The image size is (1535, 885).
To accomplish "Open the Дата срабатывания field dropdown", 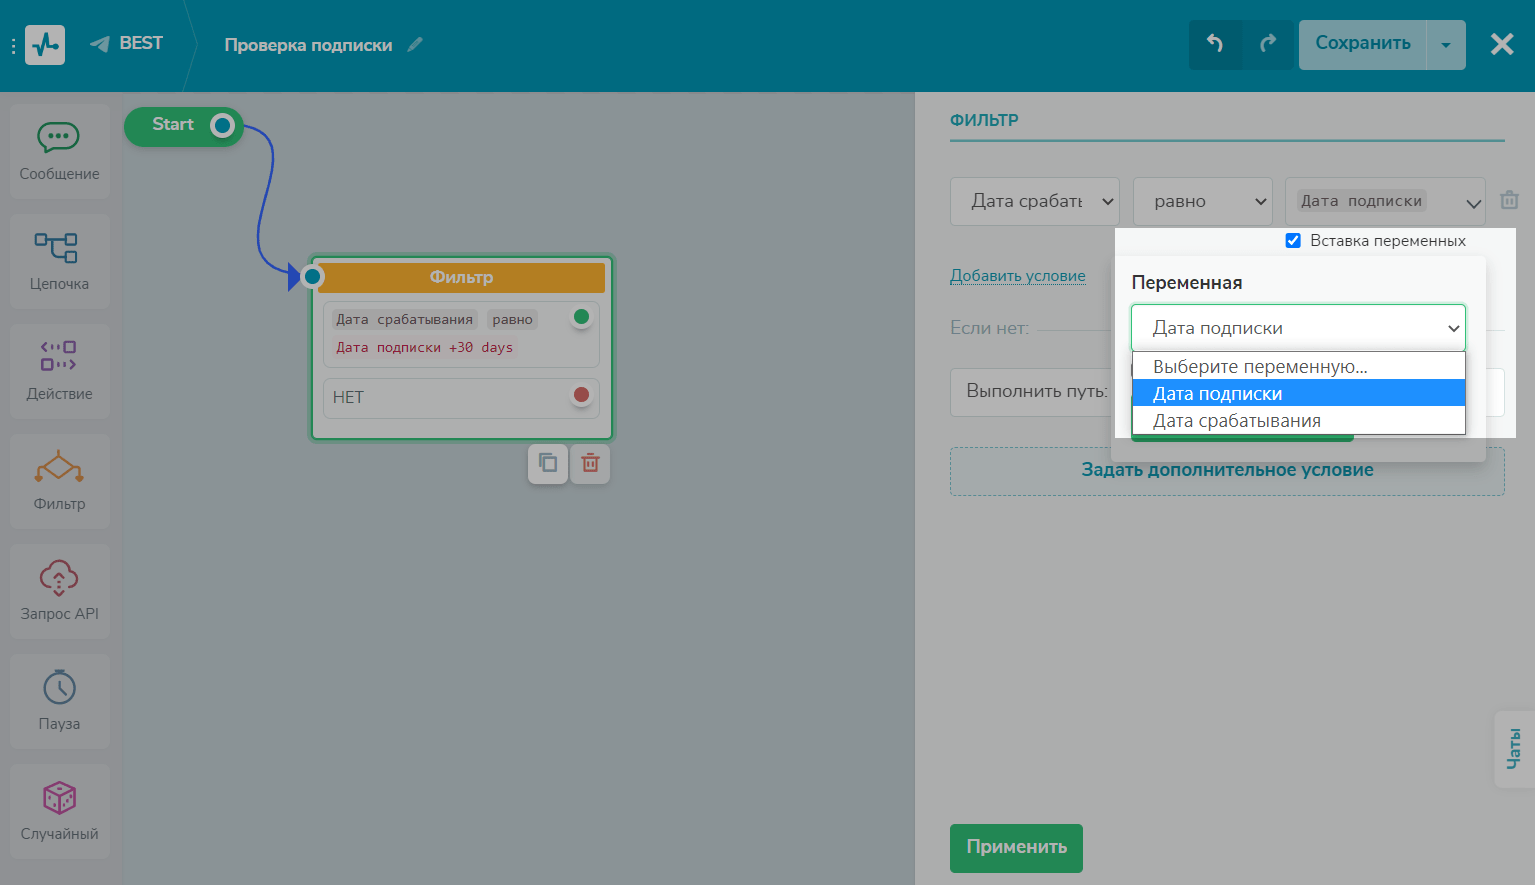I will pyautogui.click(x=1034, y=201).
